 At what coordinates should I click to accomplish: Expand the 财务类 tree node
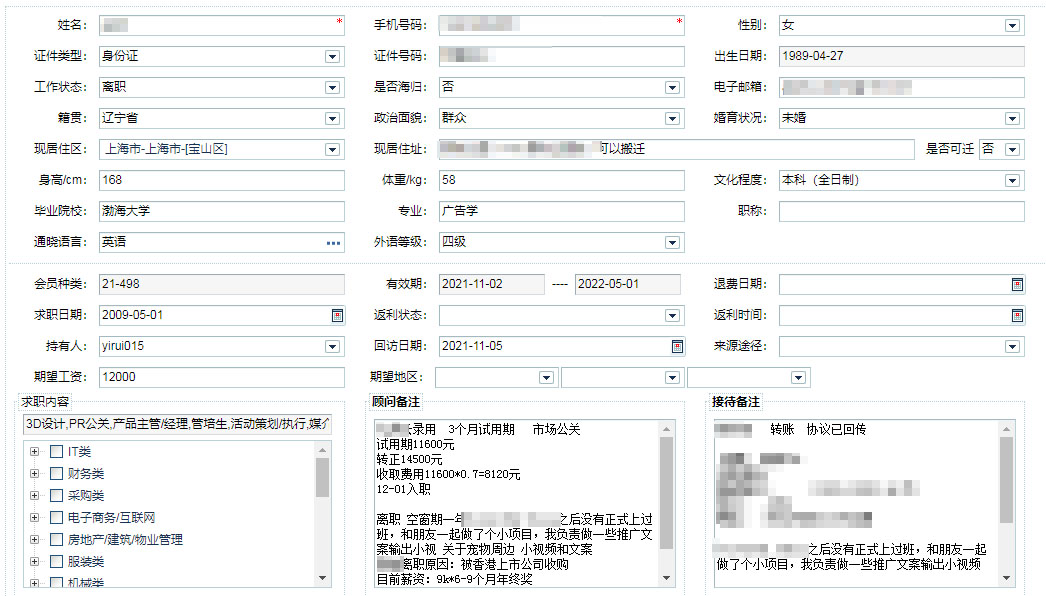tap(35, 474)
